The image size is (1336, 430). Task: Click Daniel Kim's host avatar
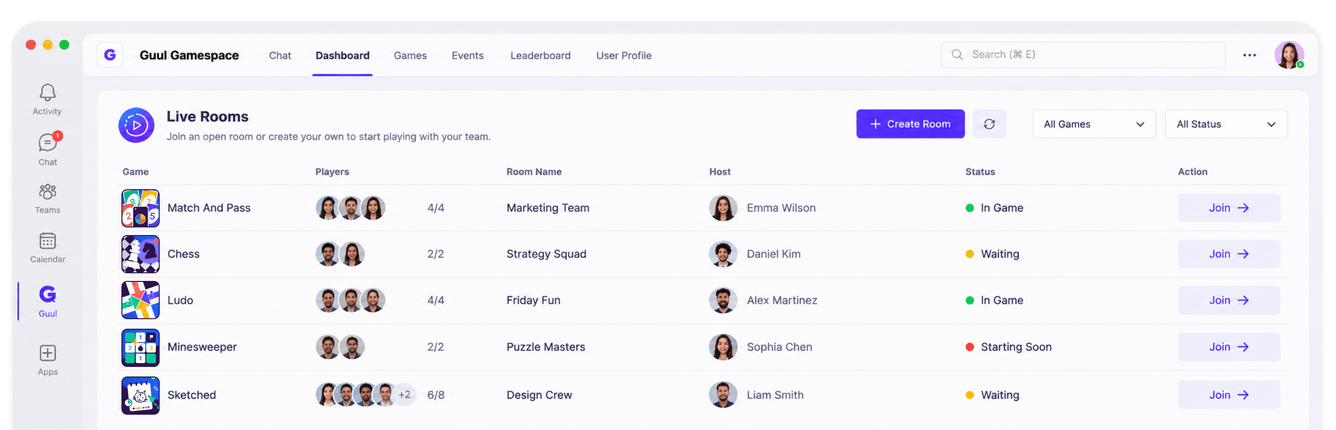(723, 254)
